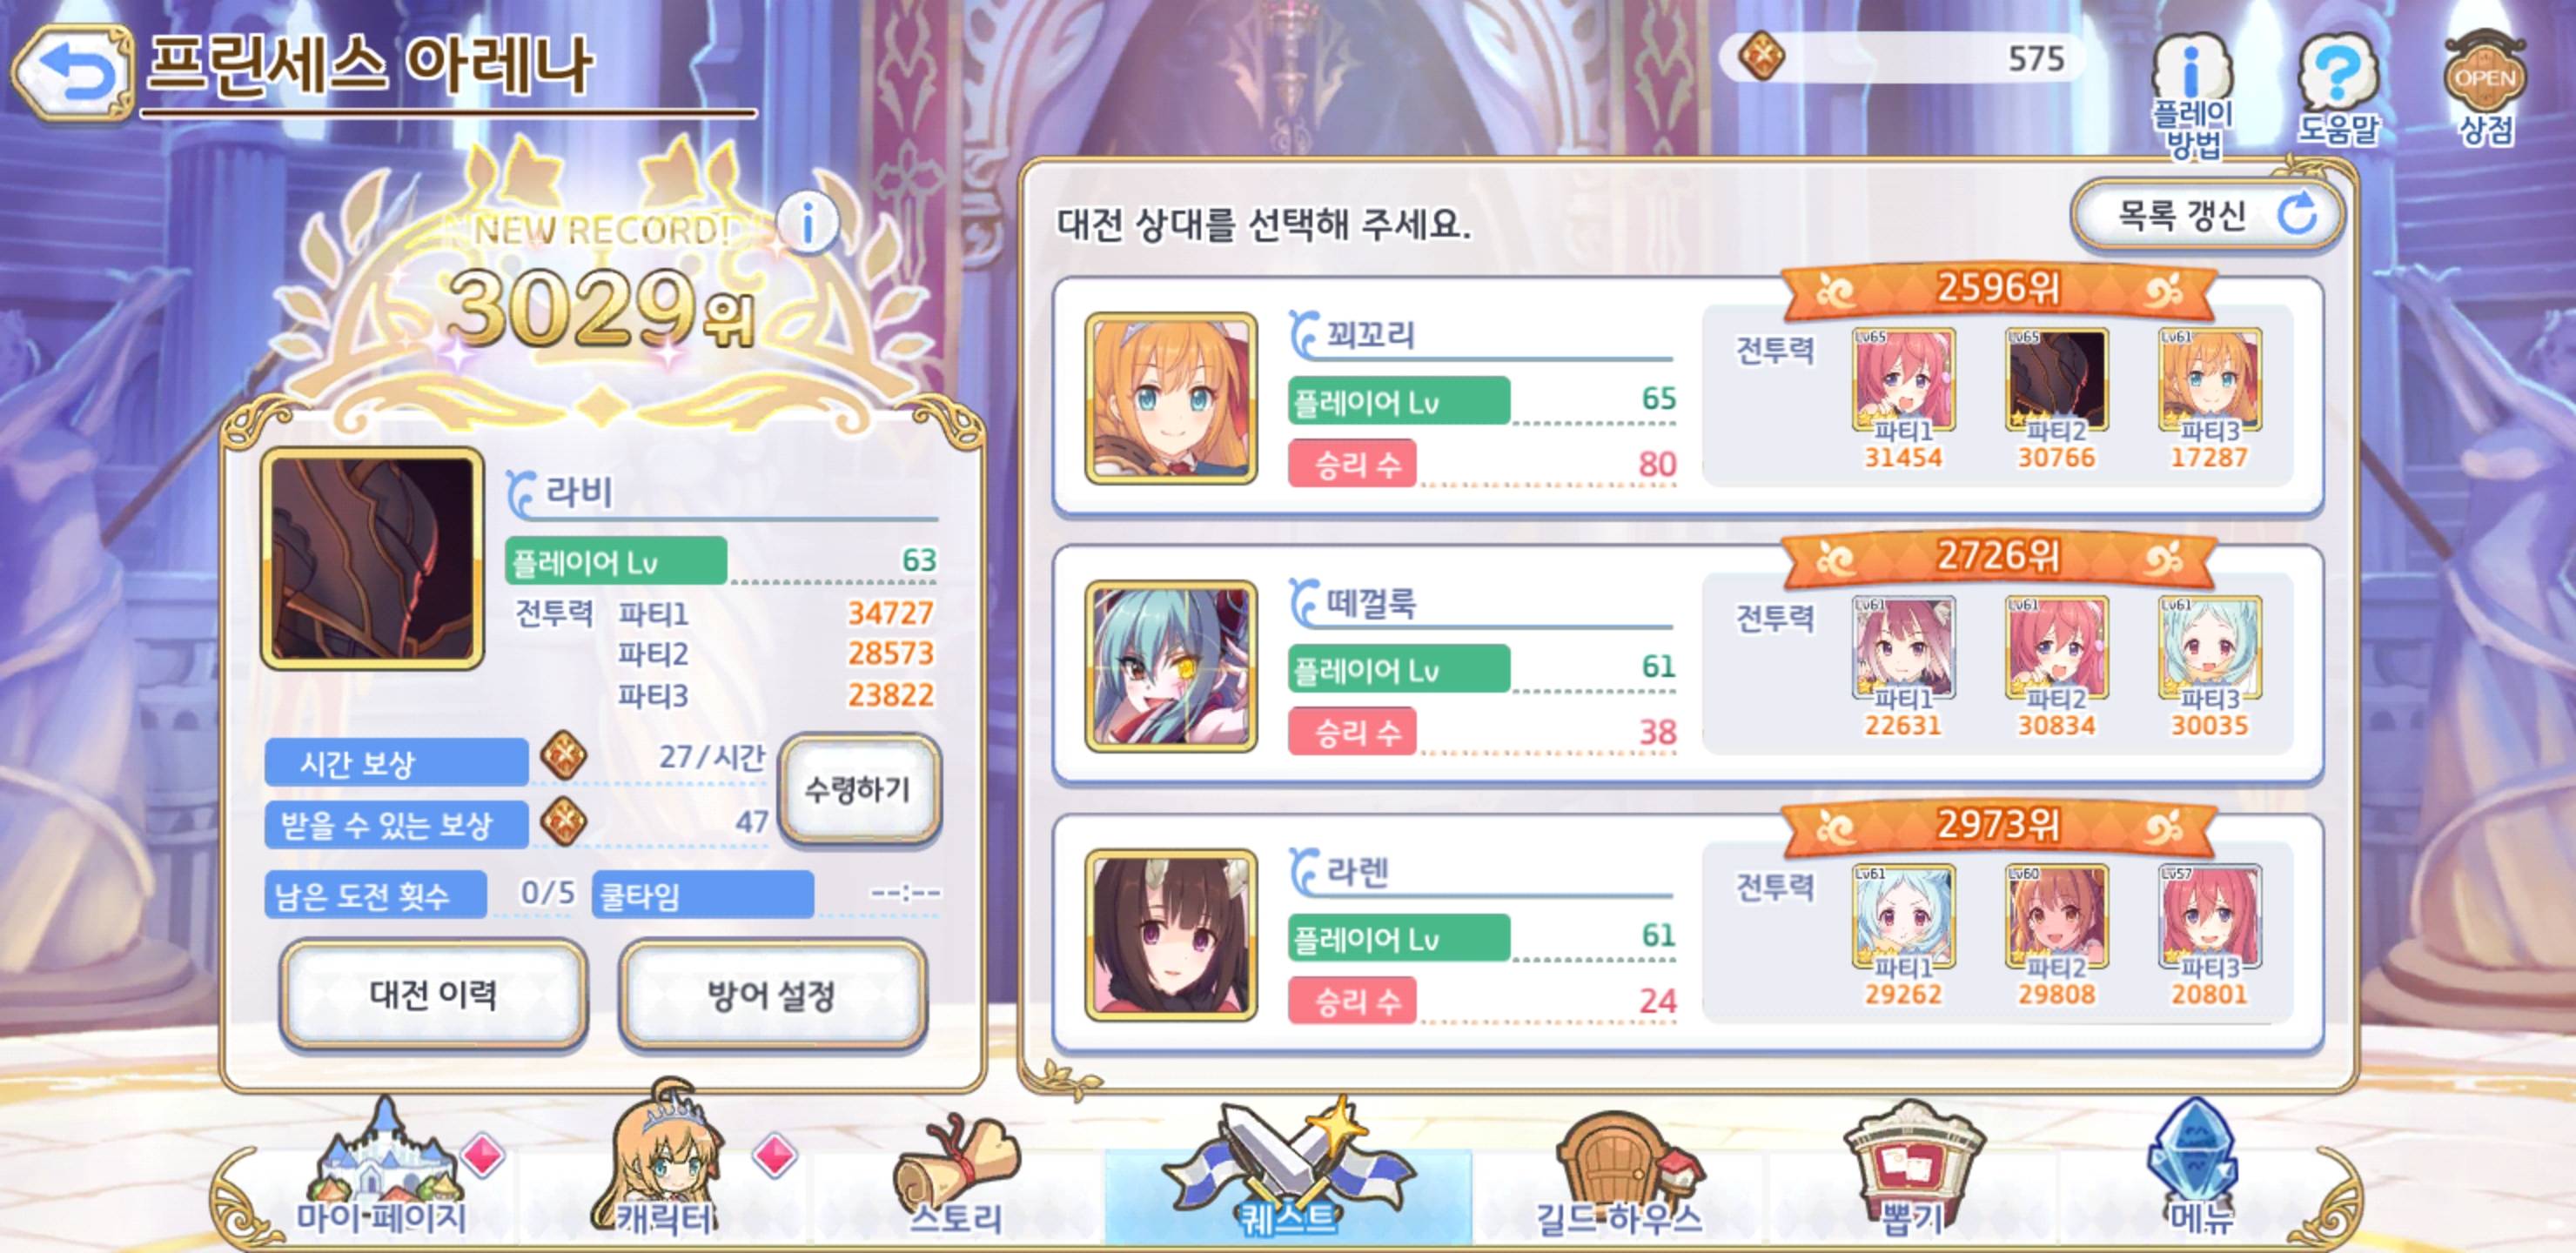Open the 도움말 help icon
Image resolution: width=2576 pixels, height=1253 pixels.
tap(2338, 88)
